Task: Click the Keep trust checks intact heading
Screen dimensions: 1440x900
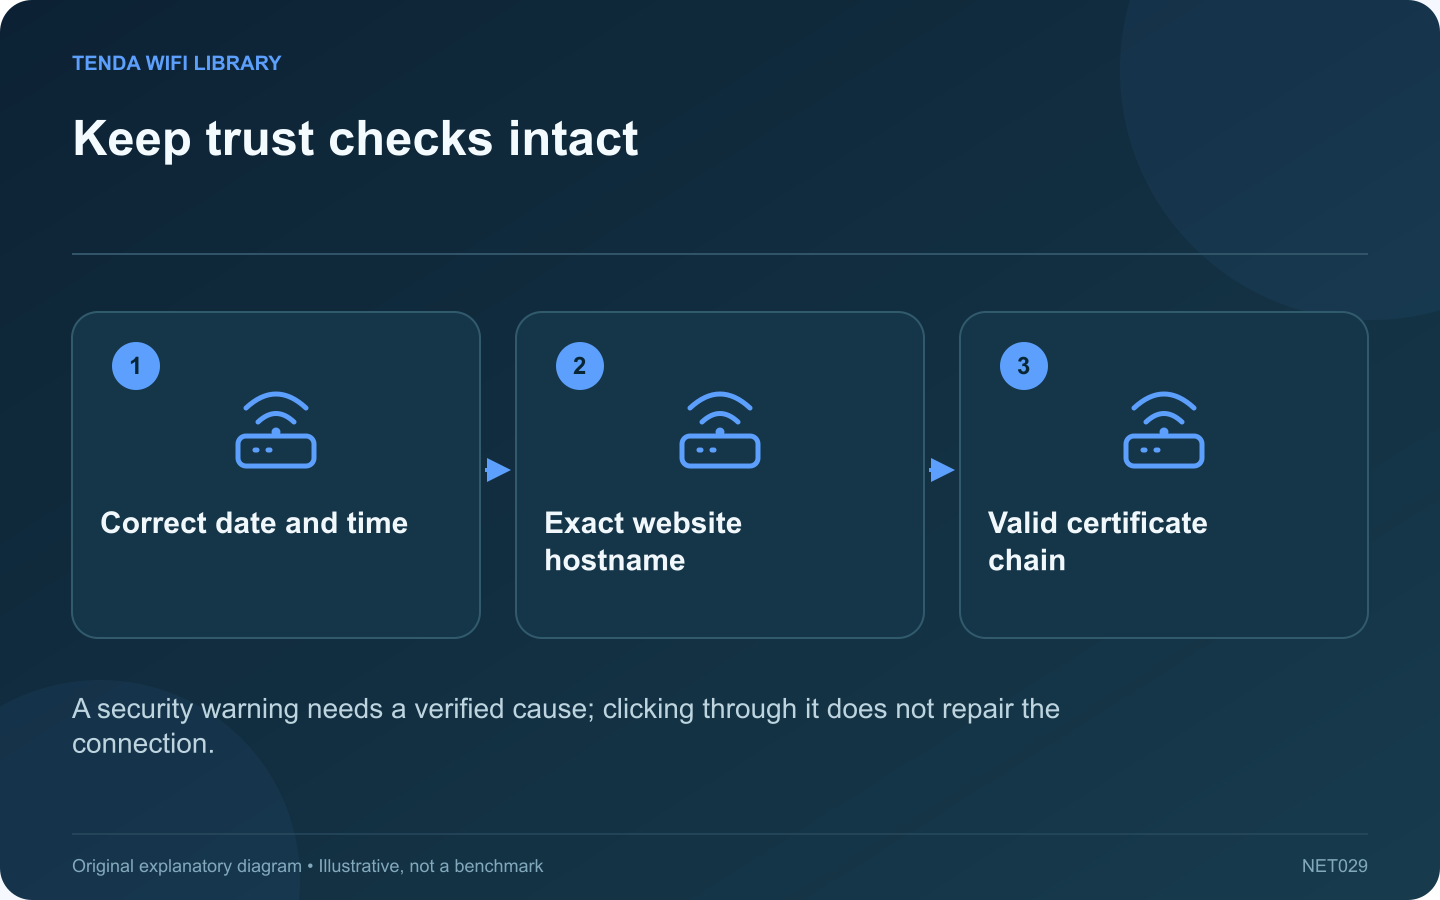Action: [x=355, y=138]
